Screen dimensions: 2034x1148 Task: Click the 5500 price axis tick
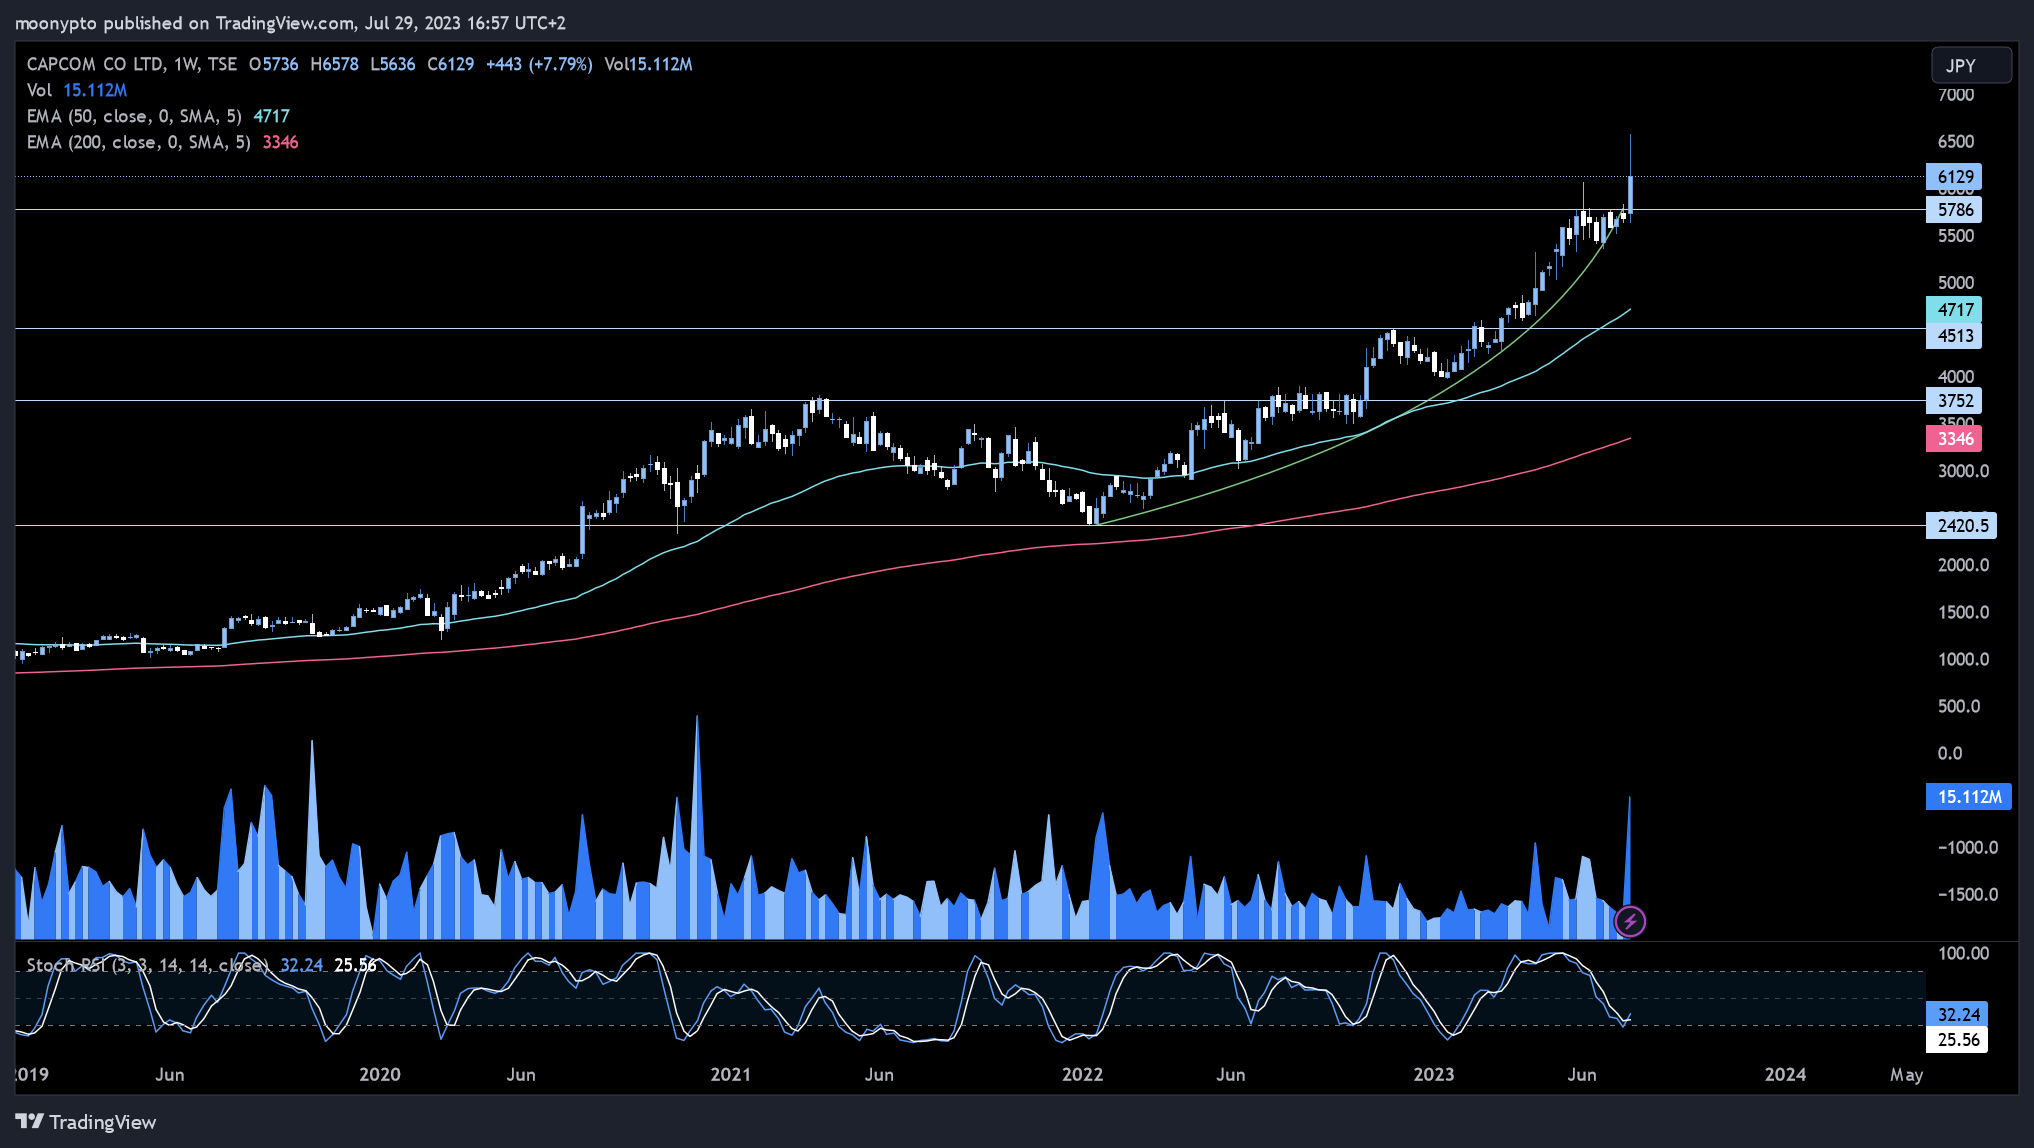[x=1956, y=236]
